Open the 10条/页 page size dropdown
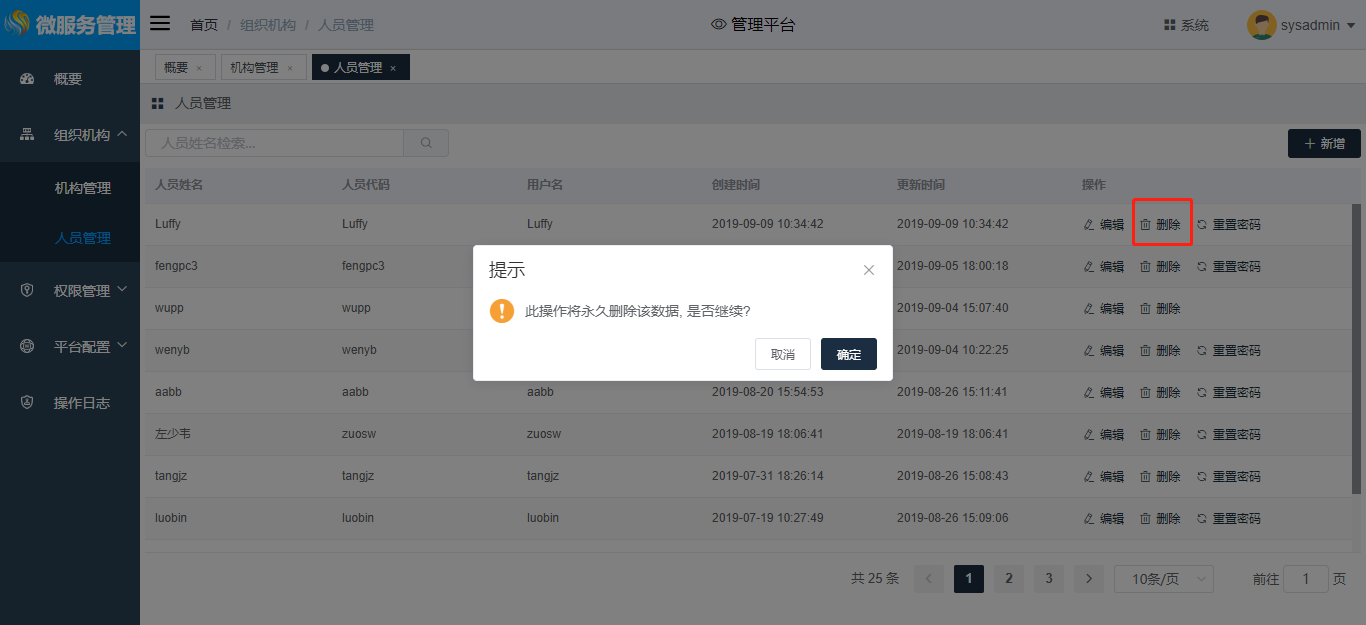Viewport: 1366px width, 625px height. pos(1163,578)
